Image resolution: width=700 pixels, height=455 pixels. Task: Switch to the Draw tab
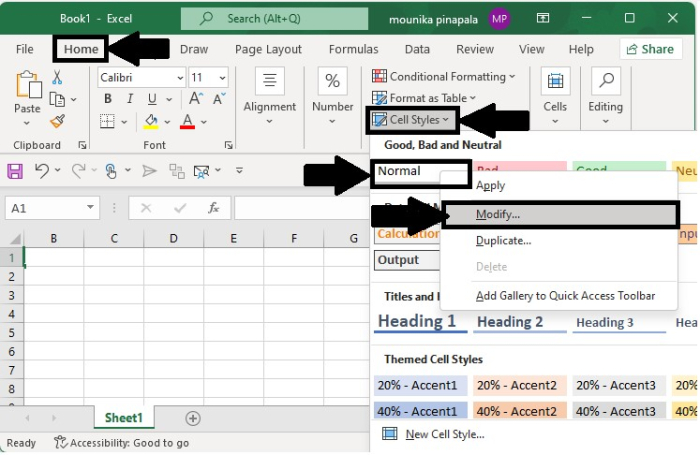[x=194, y=49]
